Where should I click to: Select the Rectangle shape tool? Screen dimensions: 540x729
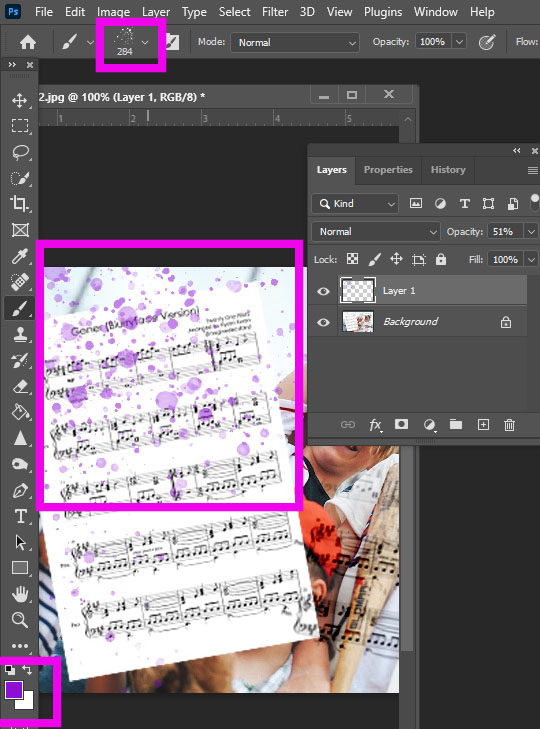click(x=20, y=568)
